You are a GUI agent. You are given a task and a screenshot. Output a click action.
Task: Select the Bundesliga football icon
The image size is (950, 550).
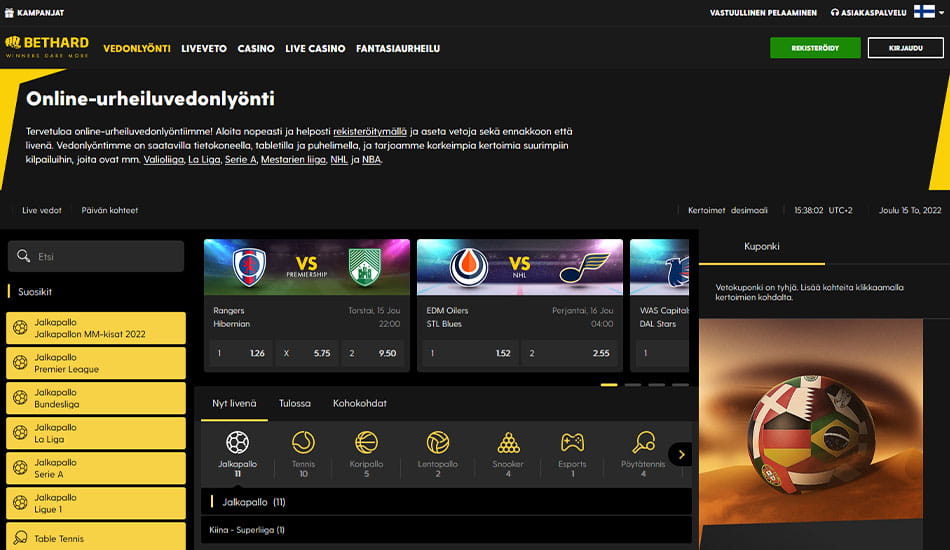tap(21, 398)
